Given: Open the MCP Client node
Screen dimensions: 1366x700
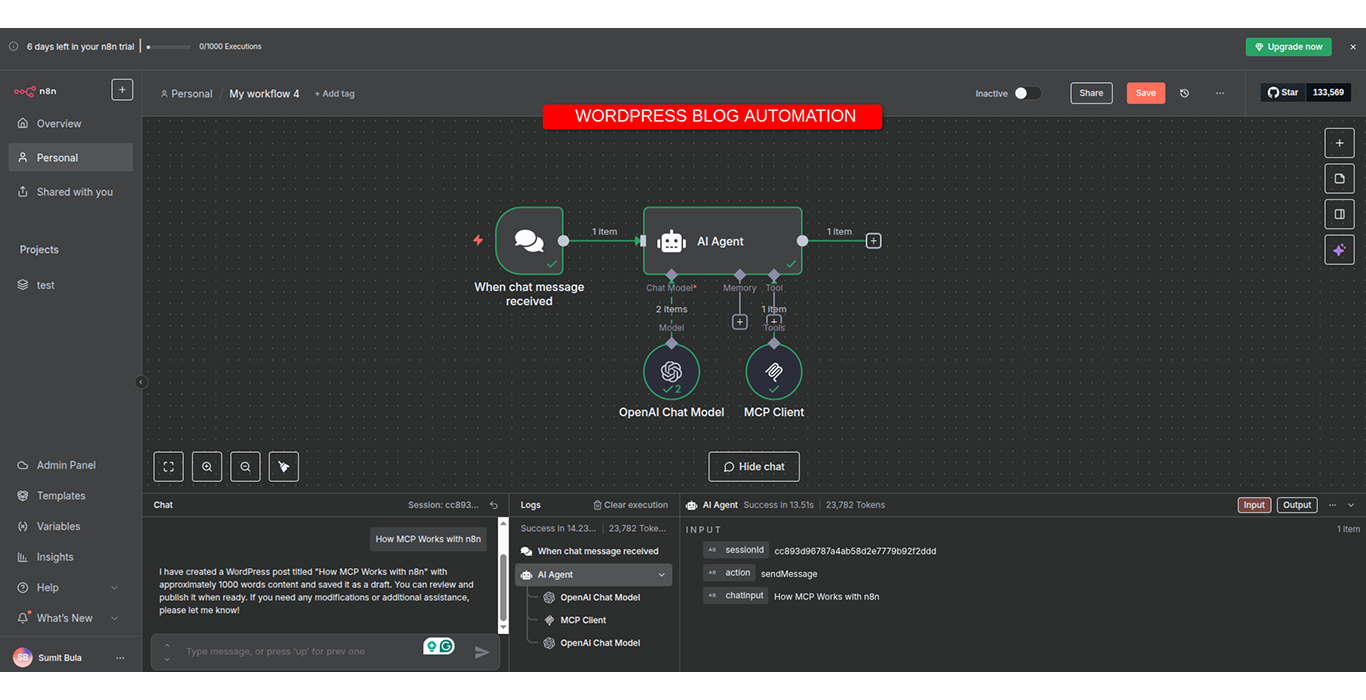Looking at the screenshot, I should [773, 371].
